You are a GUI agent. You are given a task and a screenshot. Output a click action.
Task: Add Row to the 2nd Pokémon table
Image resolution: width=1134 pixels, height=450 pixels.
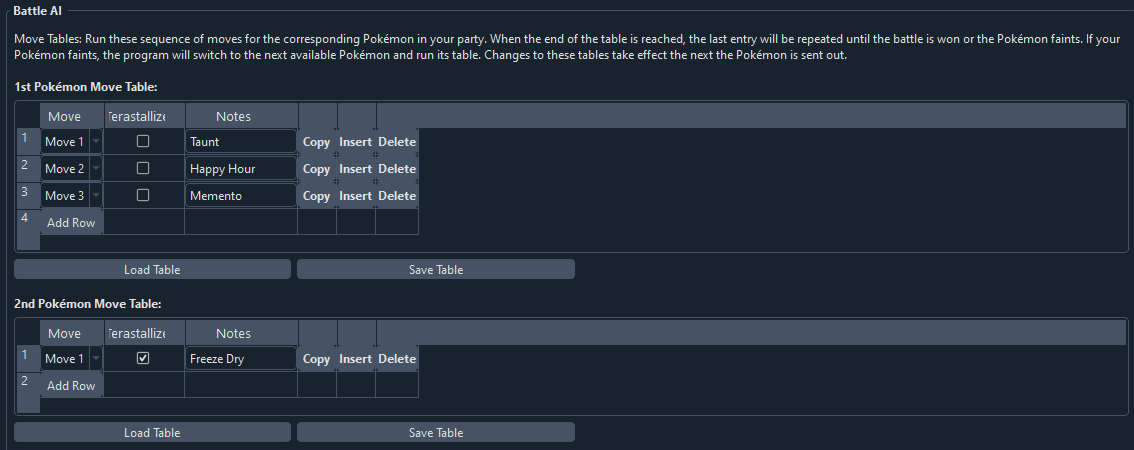[71, 386]
